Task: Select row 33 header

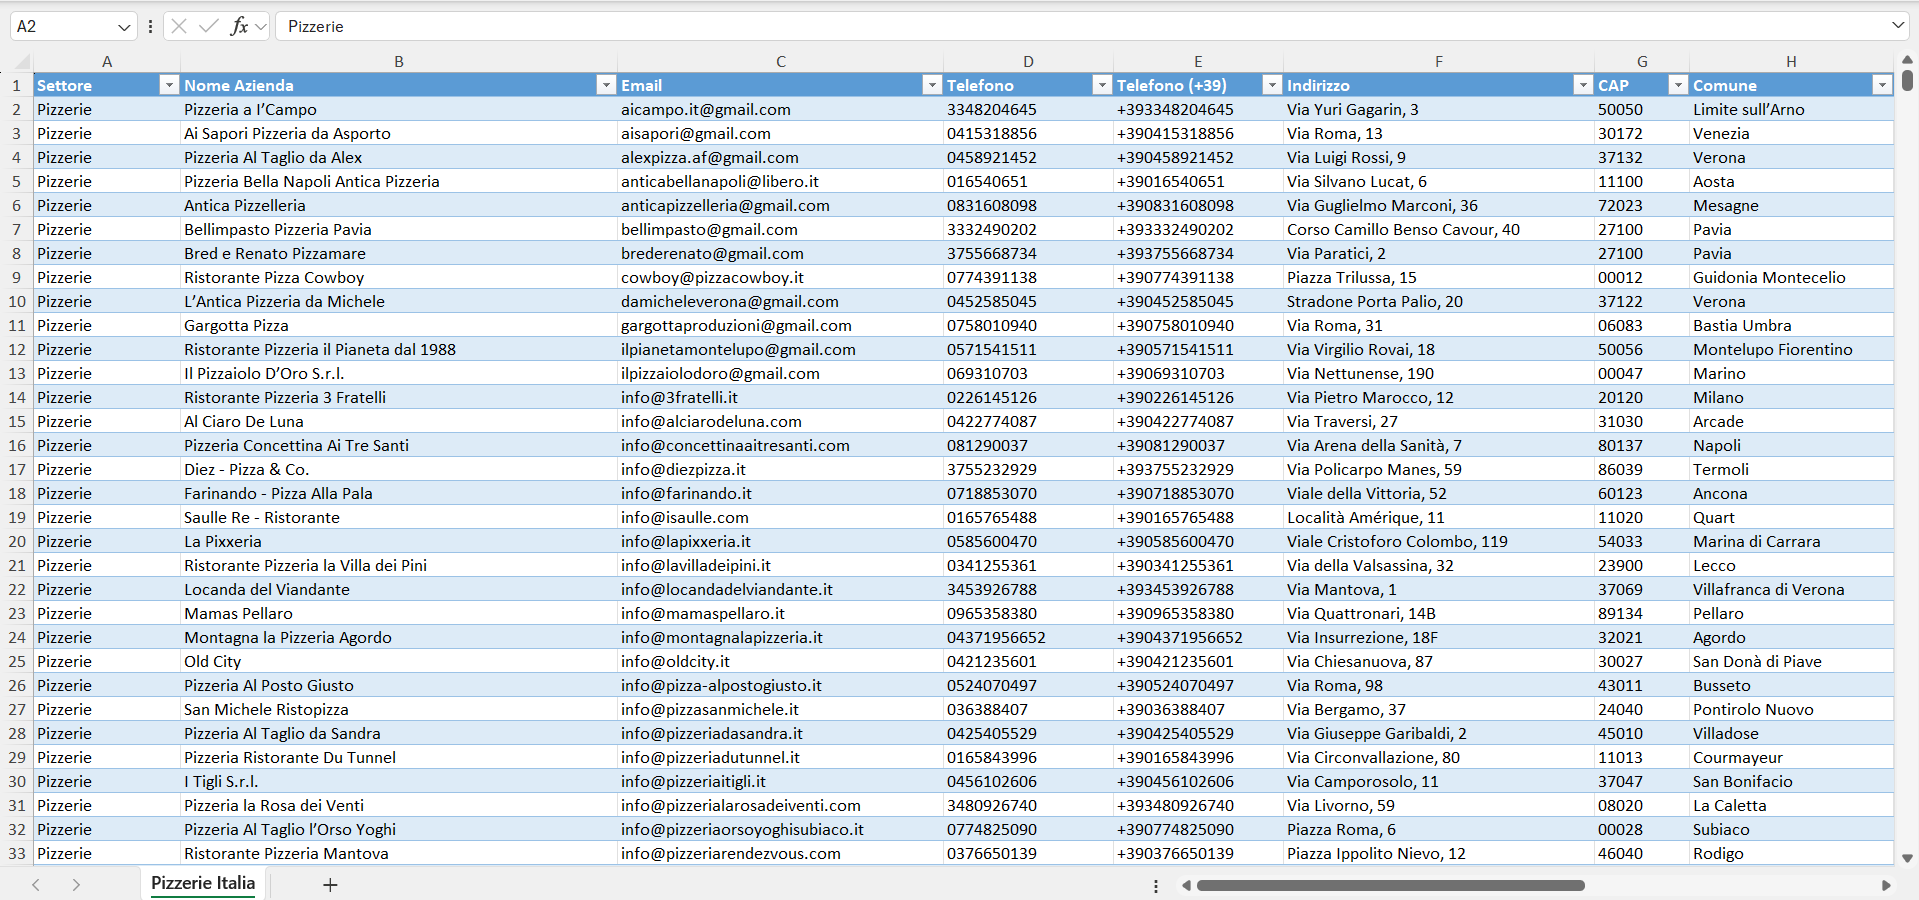Action: click(16, 853)
